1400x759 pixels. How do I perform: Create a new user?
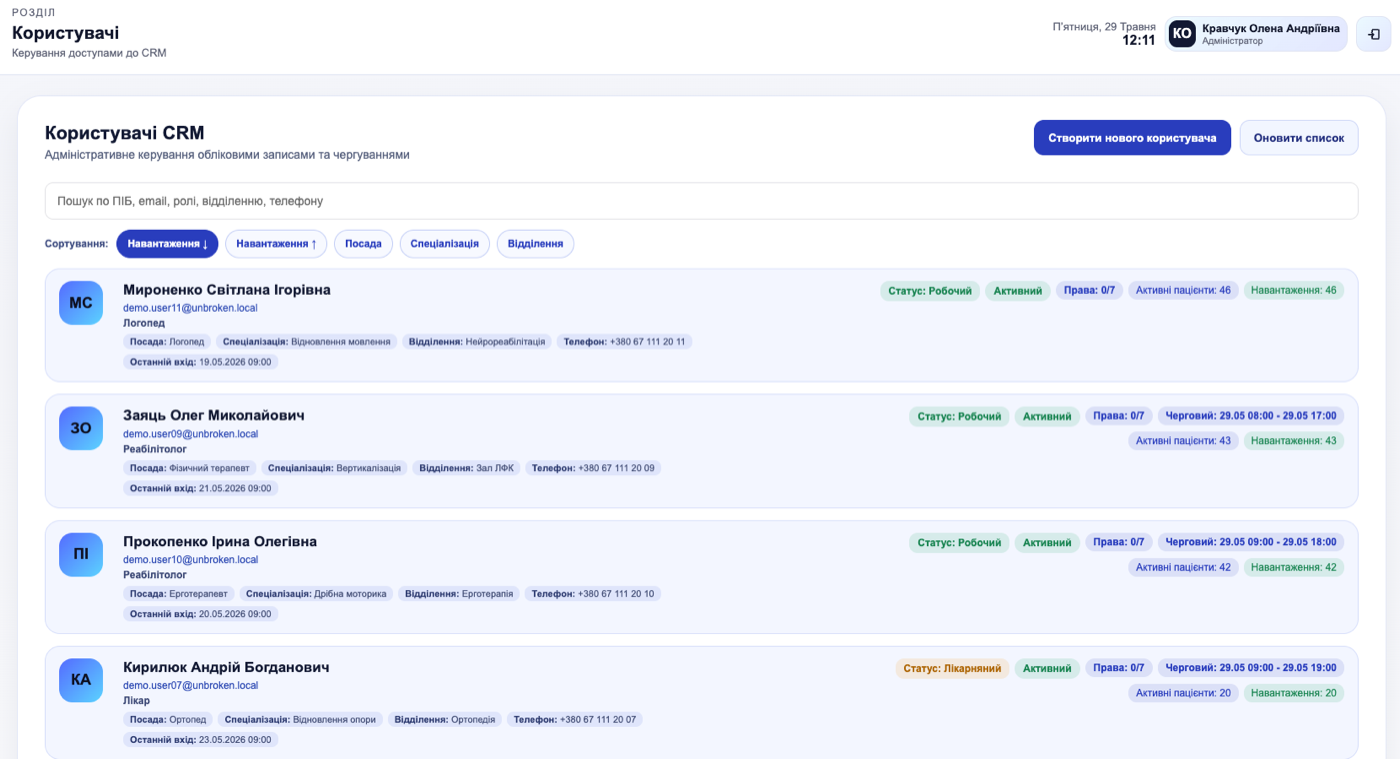pyautogui.click(x=1132, y=138)
